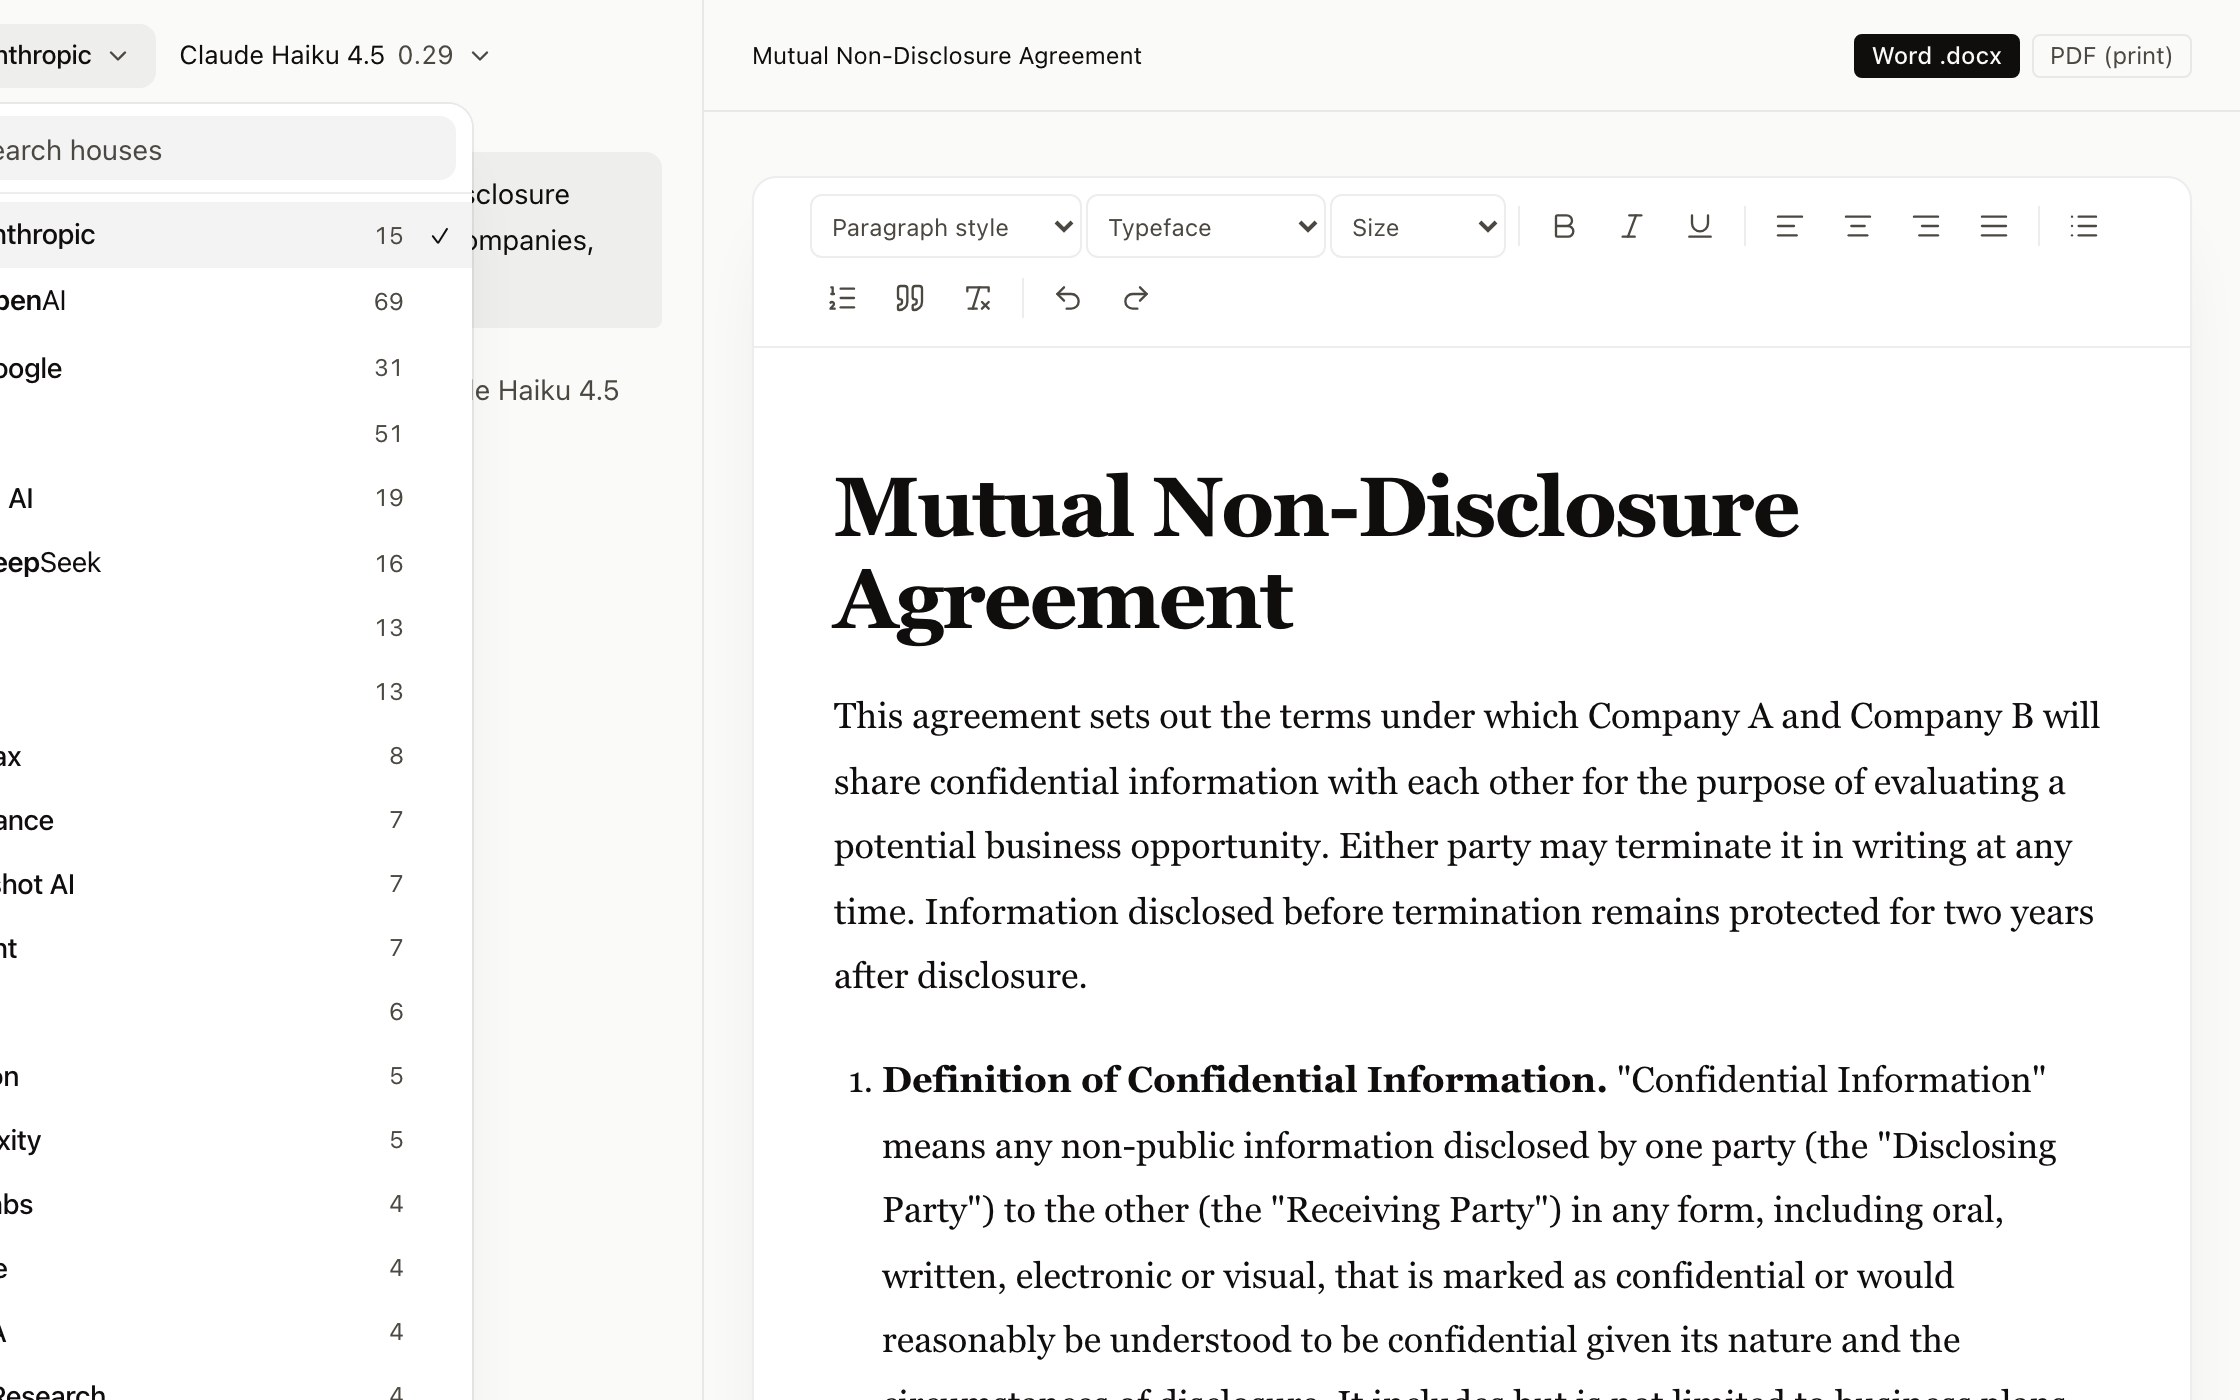The image size is (2240, 1400).
Task: Align text to the right
Action: (1926, 227)
